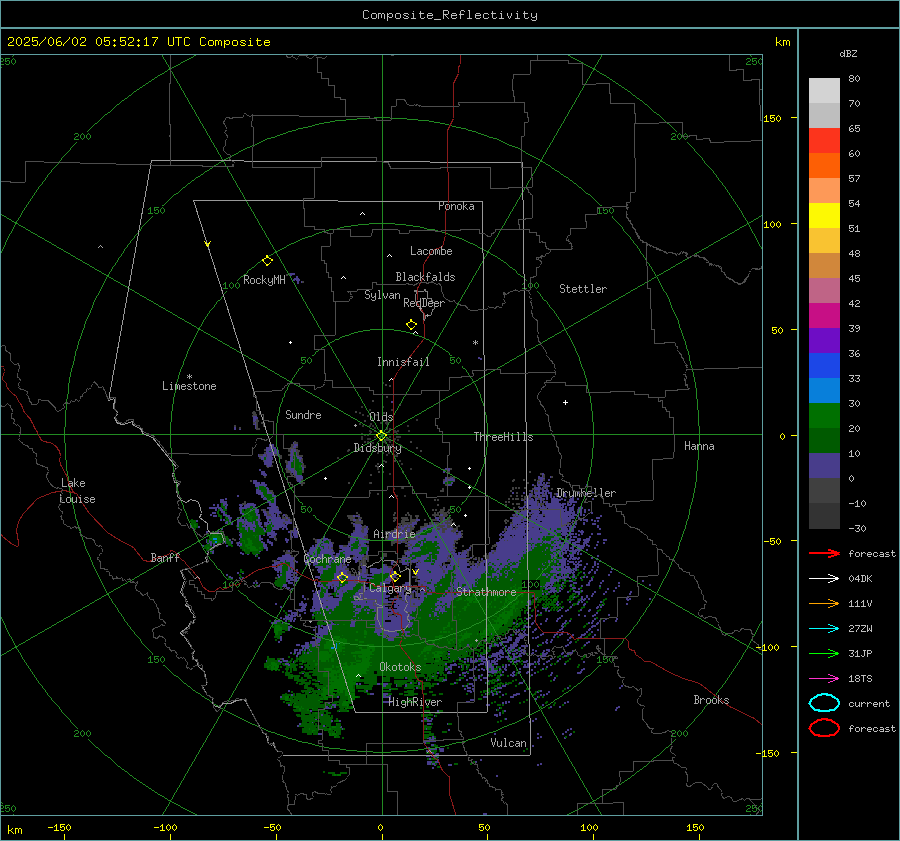Click the km label beside the timestamp row
This screenshot has width=900, height=841.
tap(782, 42)
